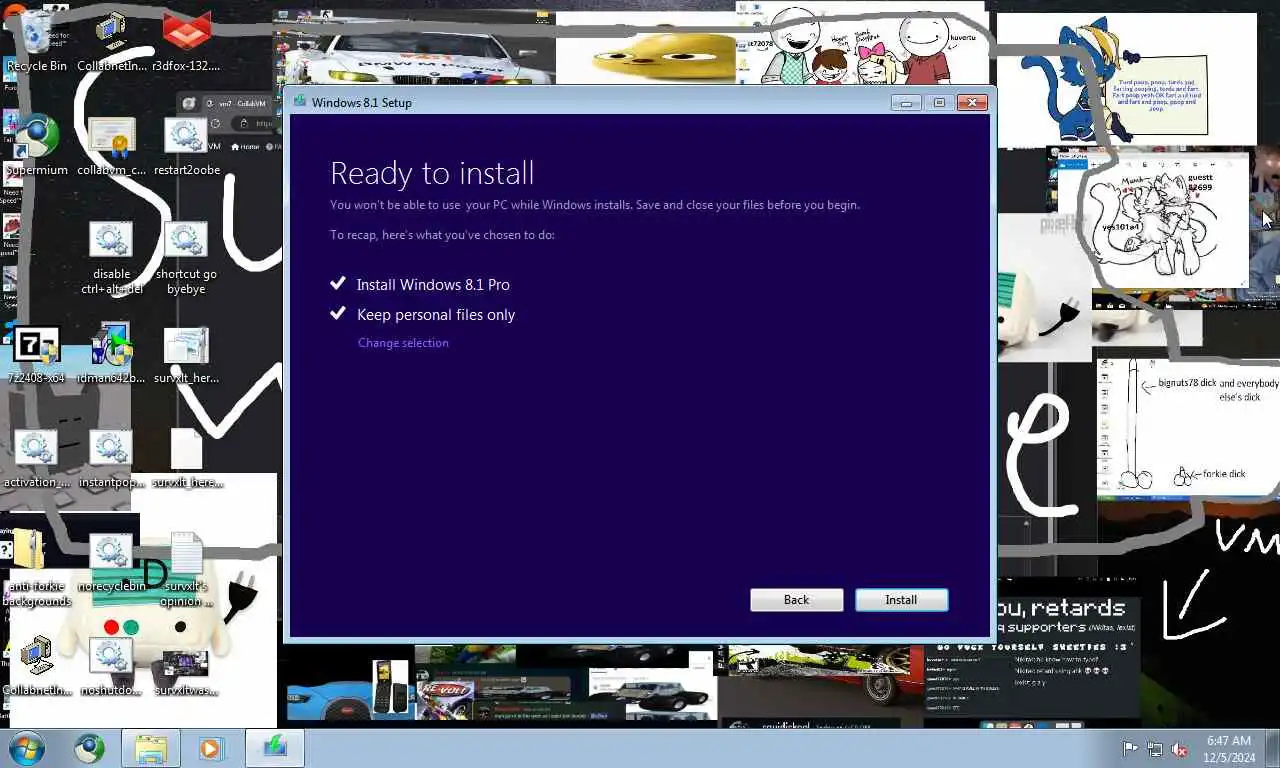Click the Back button in Setup
1280x768 pixels.
(796, 599)
